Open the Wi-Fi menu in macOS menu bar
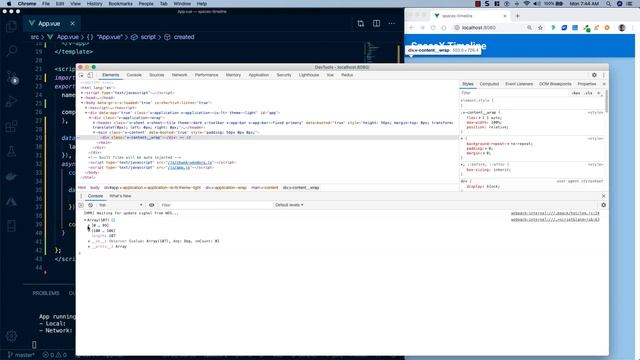The image size is (640, 360). [527, 4]
